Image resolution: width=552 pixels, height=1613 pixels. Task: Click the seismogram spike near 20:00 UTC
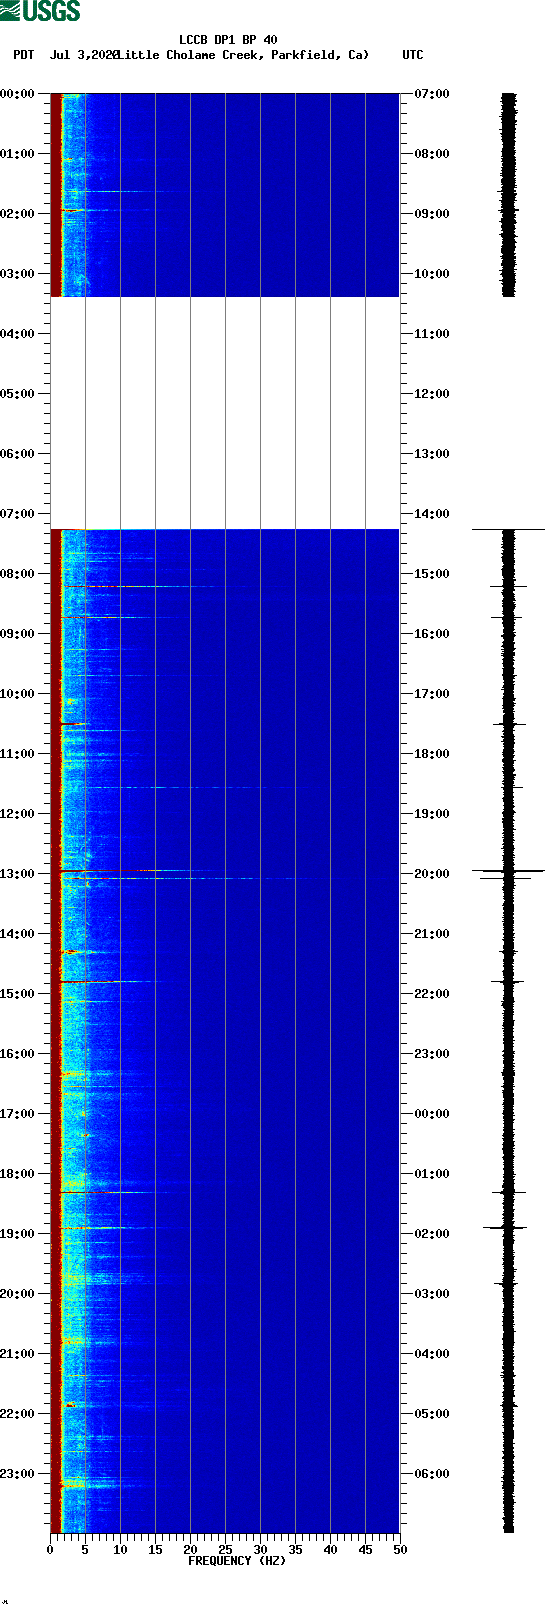pos(508,871)
